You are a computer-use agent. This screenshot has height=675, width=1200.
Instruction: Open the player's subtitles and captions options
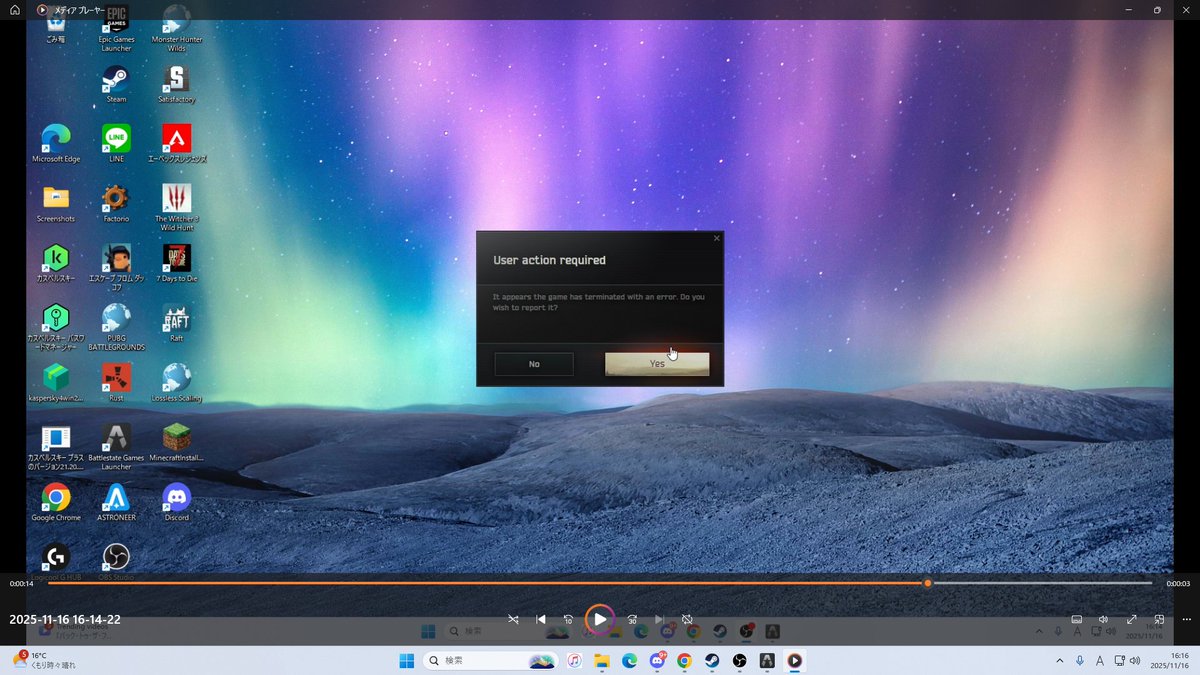1077,619
